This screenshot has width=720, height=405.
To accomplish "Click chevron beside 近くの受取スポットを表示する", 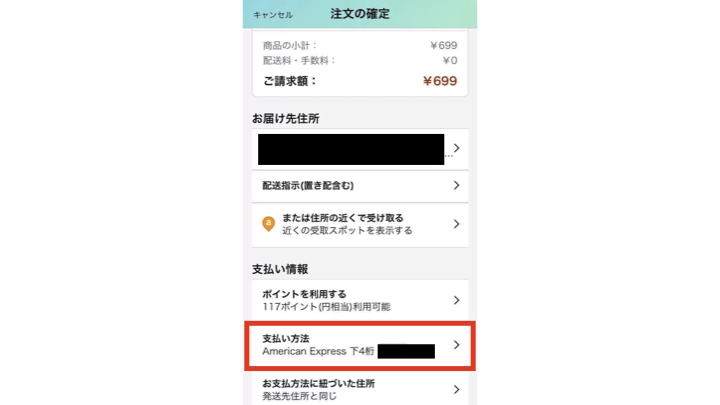I will [x=456, y=224].
